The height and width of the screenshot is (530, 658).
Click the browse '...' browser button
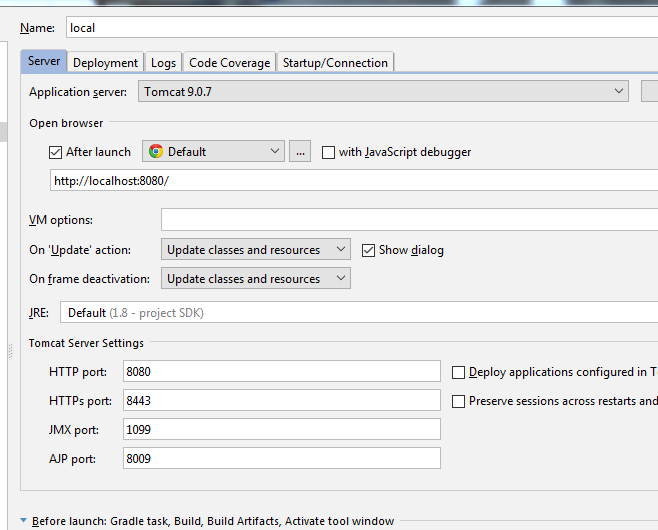(x=300, y=151)
